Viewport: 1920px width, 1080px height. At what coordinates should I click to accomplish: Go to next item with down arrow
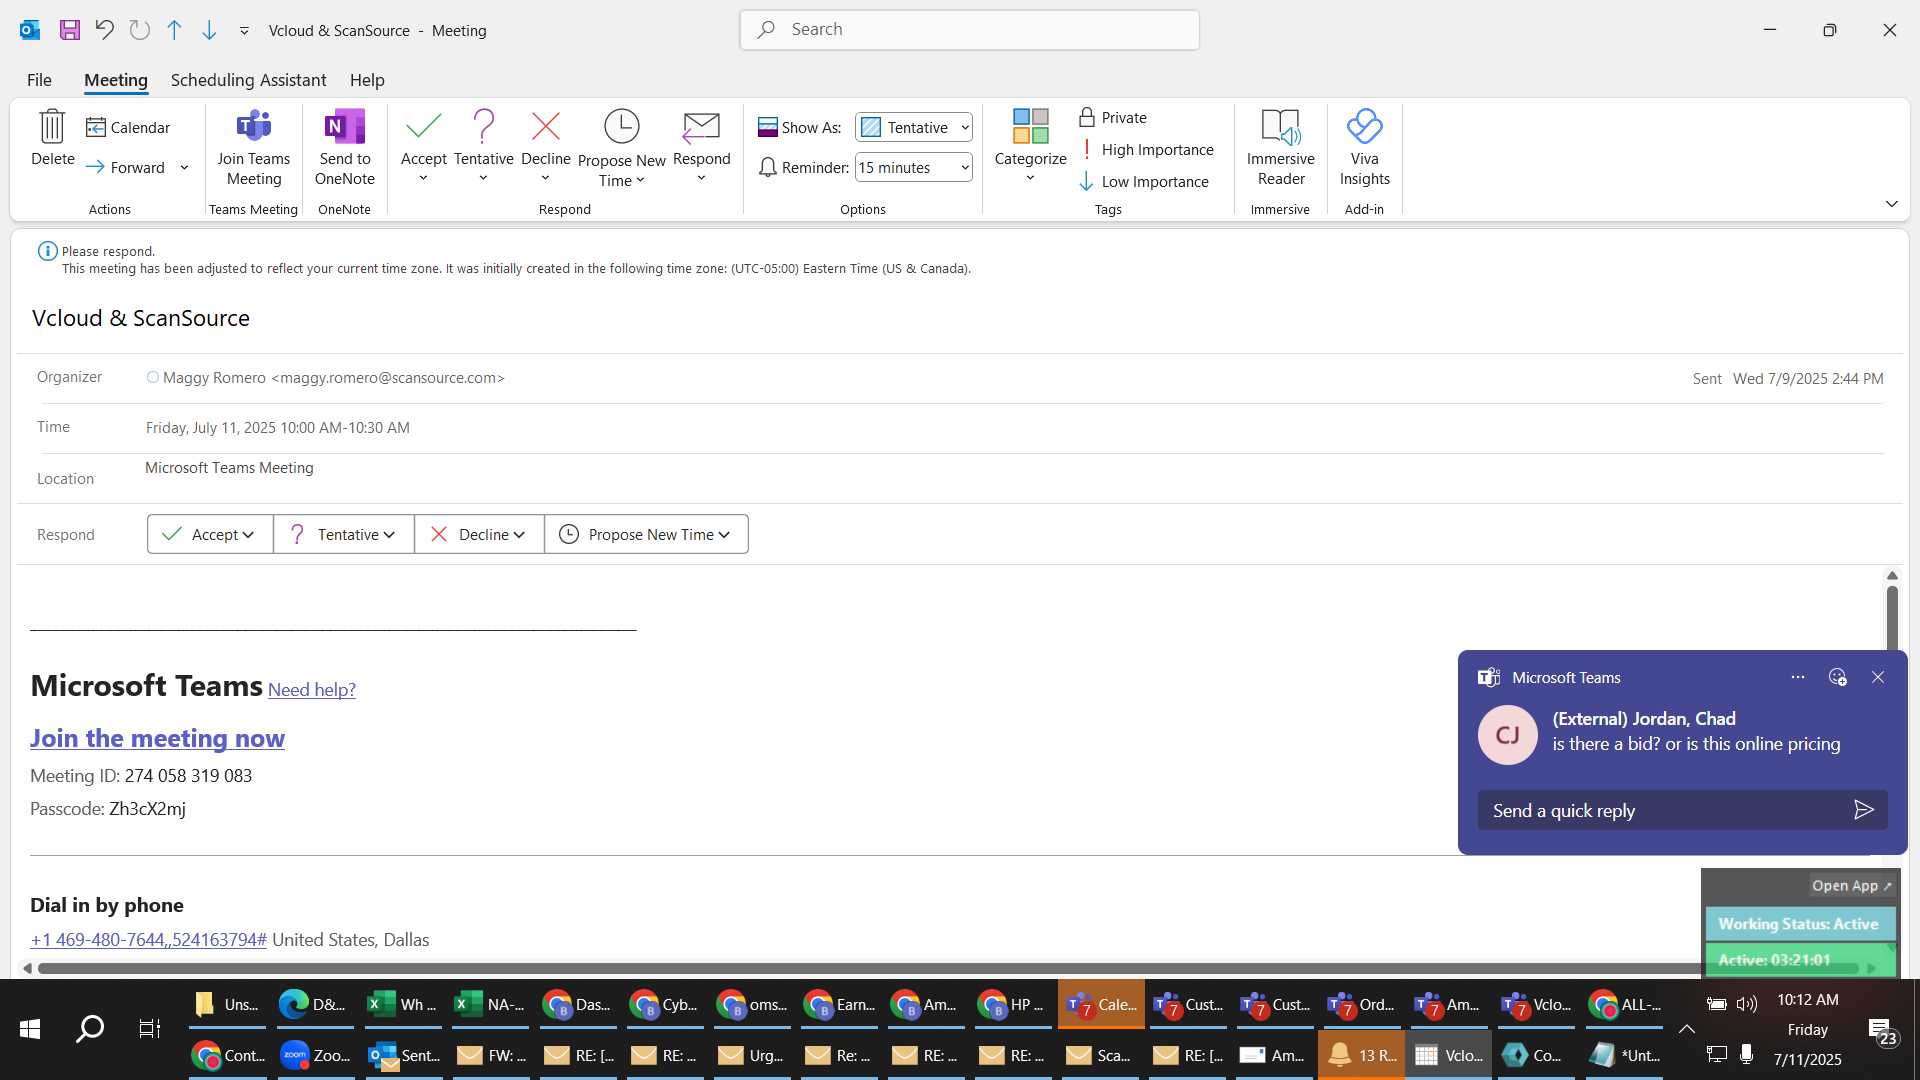point(209,30)
